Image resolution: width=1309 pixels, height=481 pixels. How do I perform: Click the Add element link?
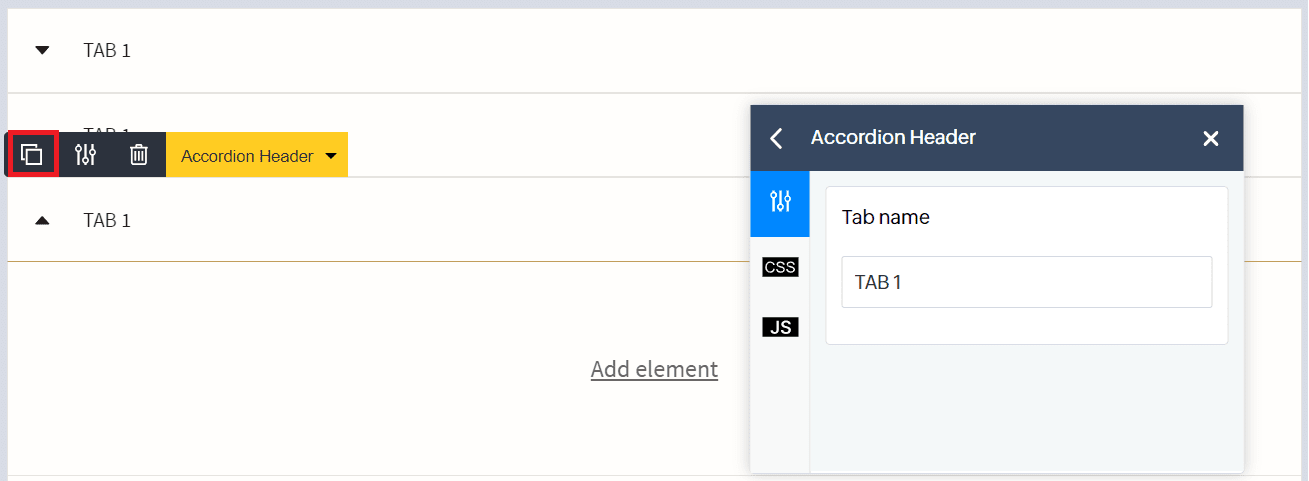(x=654, y=369)
